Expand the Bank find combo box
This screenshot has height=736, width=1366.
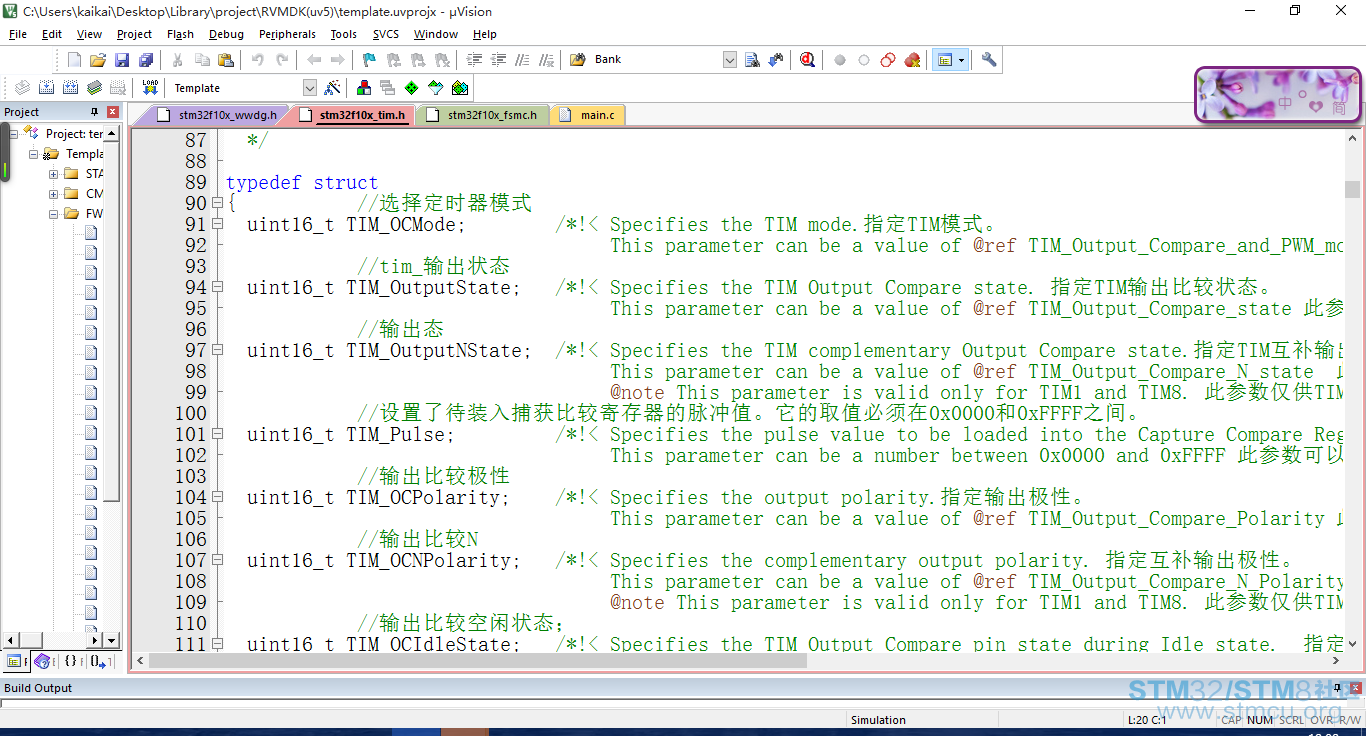(730, 60)
